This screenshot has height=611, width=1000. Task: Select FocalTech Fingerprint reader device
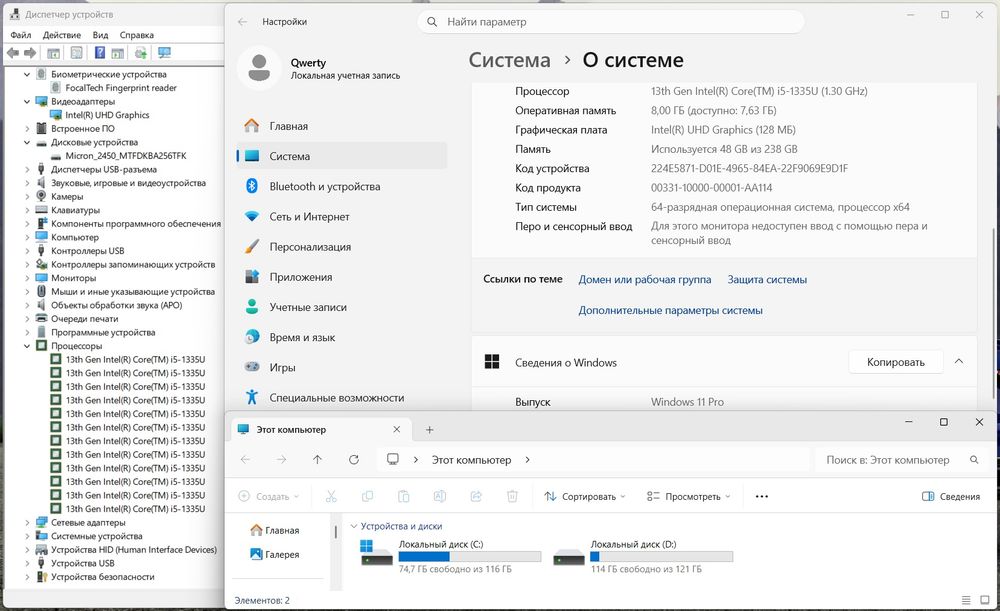[x=121, y=88]
